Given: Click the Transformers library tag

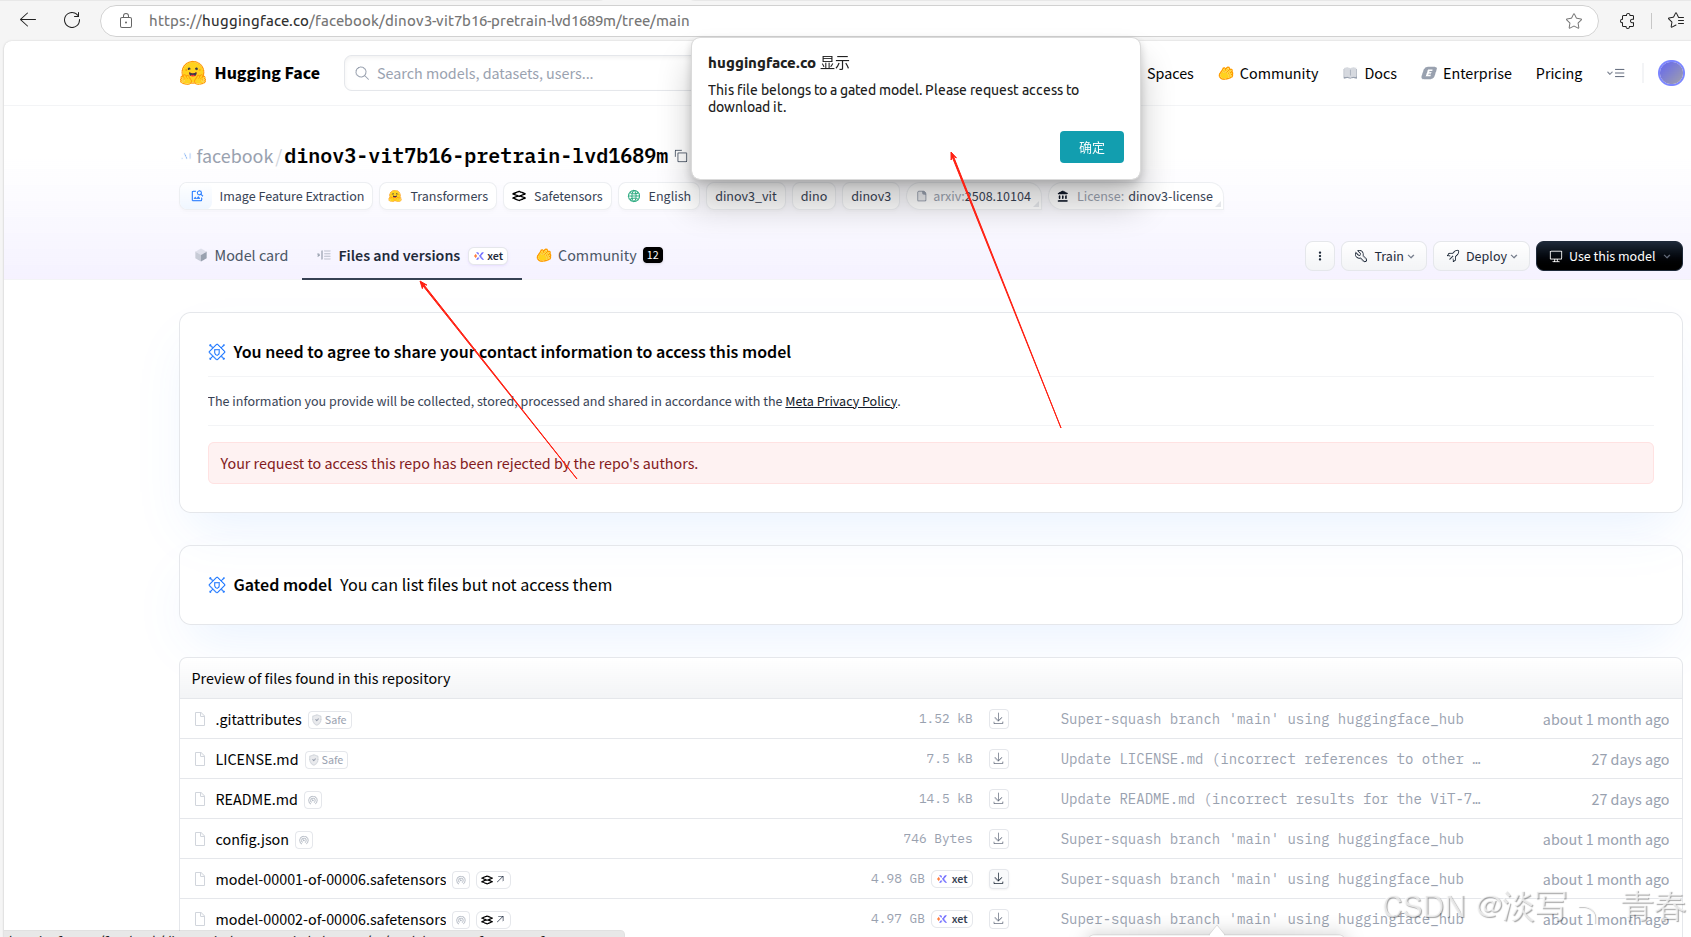Looking at the screenshot, I should pyautogui.click(x=438, y=196).
